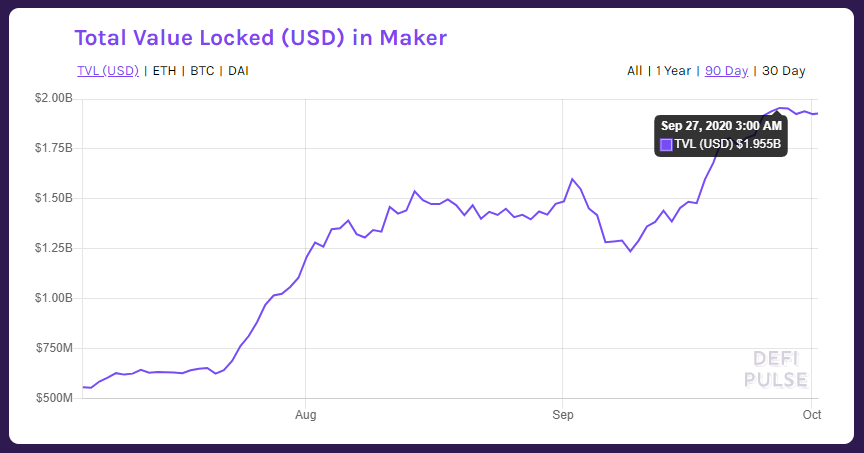Click the $1.50B y-axis label
This screenshot has width=864, height=453.
(x=52, y=198)
